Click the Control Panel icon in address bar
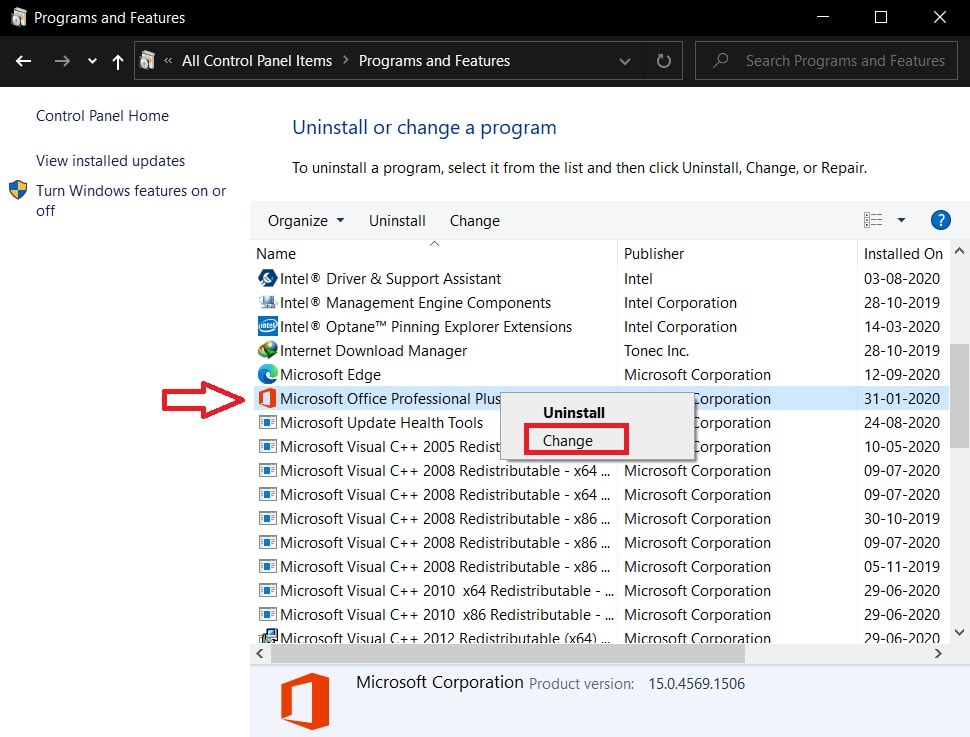The height and width of the screenshot is (737, 970). pyautogui.click(x=147, y=60)
